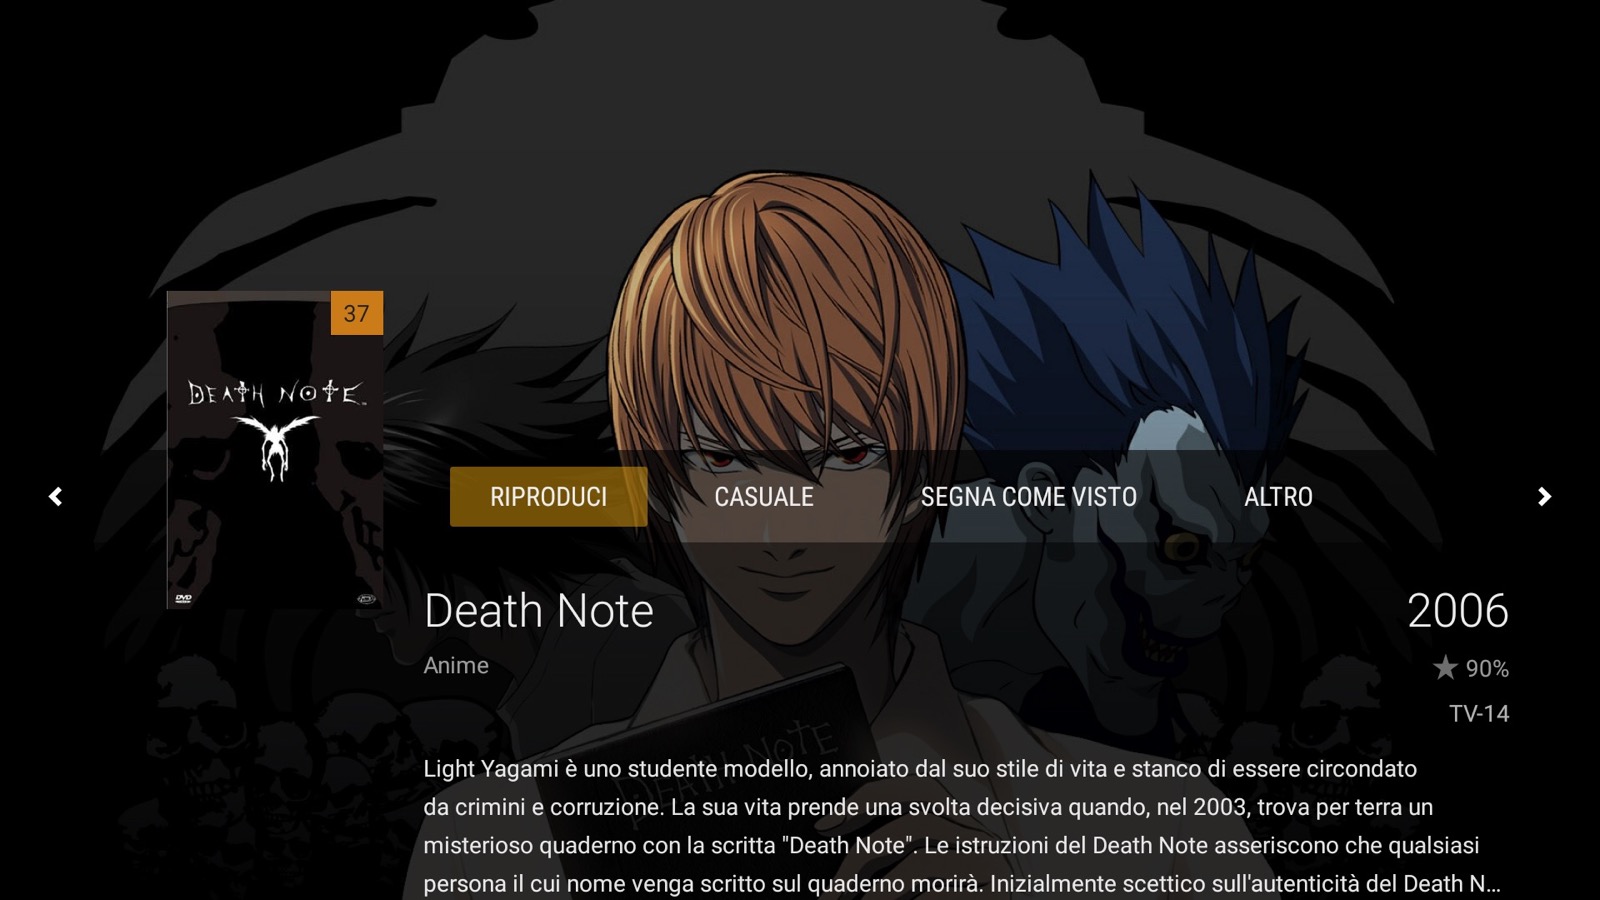Screen dimensions: 1600x900
Task: Open the Death Note cover art thumbnail
Action: [275, 450]
